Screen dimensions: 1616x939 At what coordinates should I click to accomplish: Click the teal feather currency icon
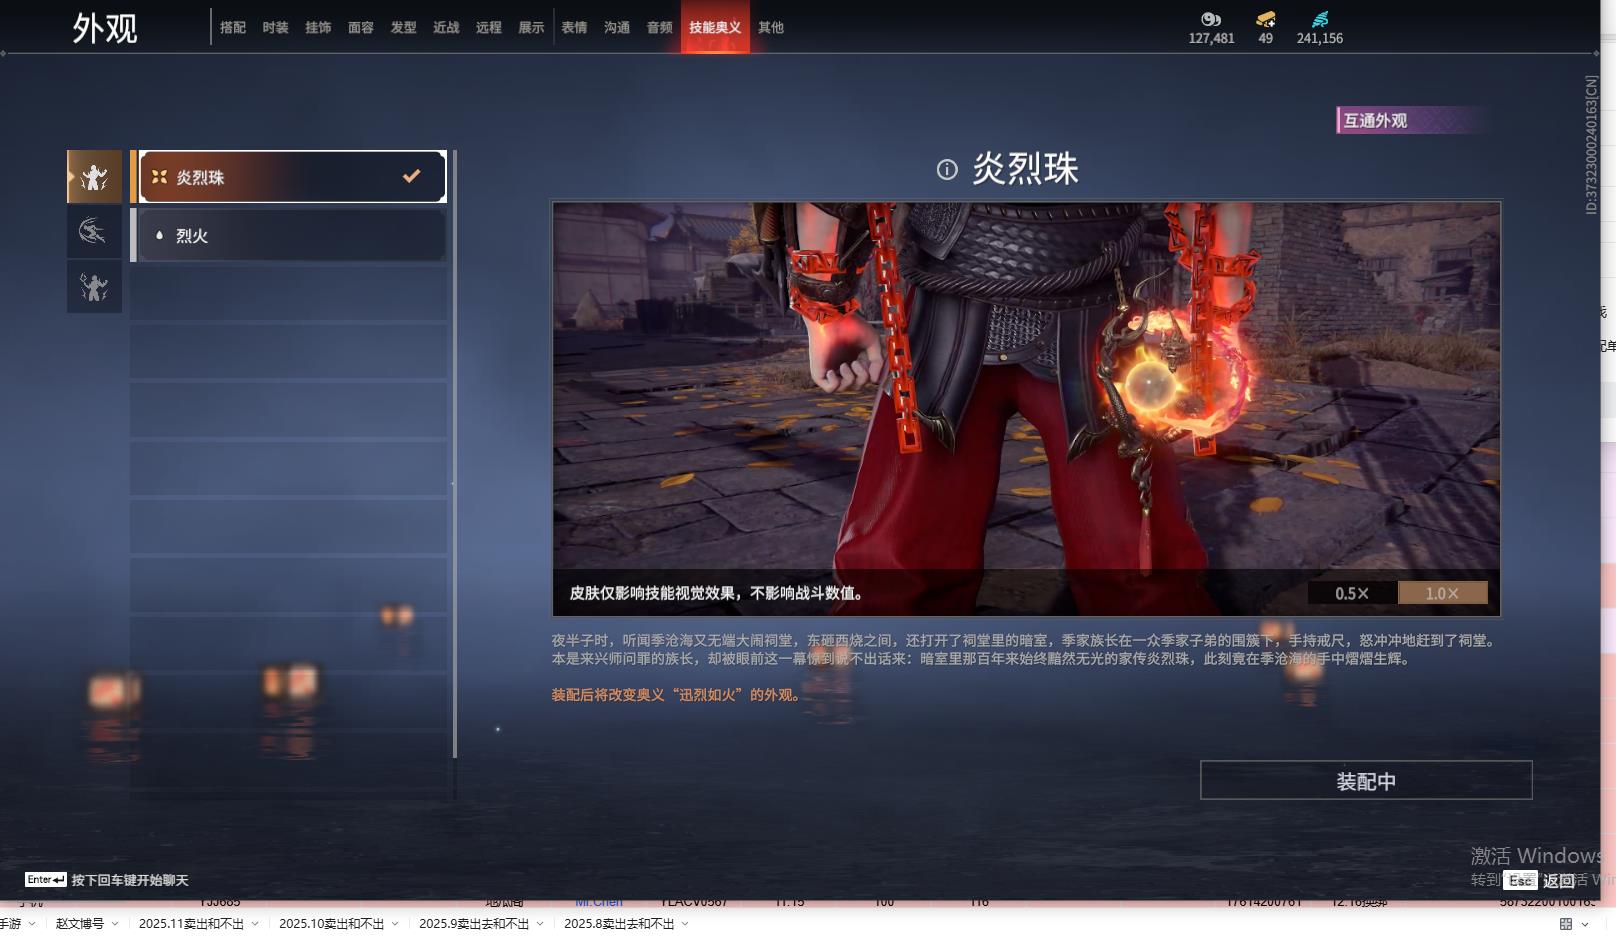click(1320, 19)
